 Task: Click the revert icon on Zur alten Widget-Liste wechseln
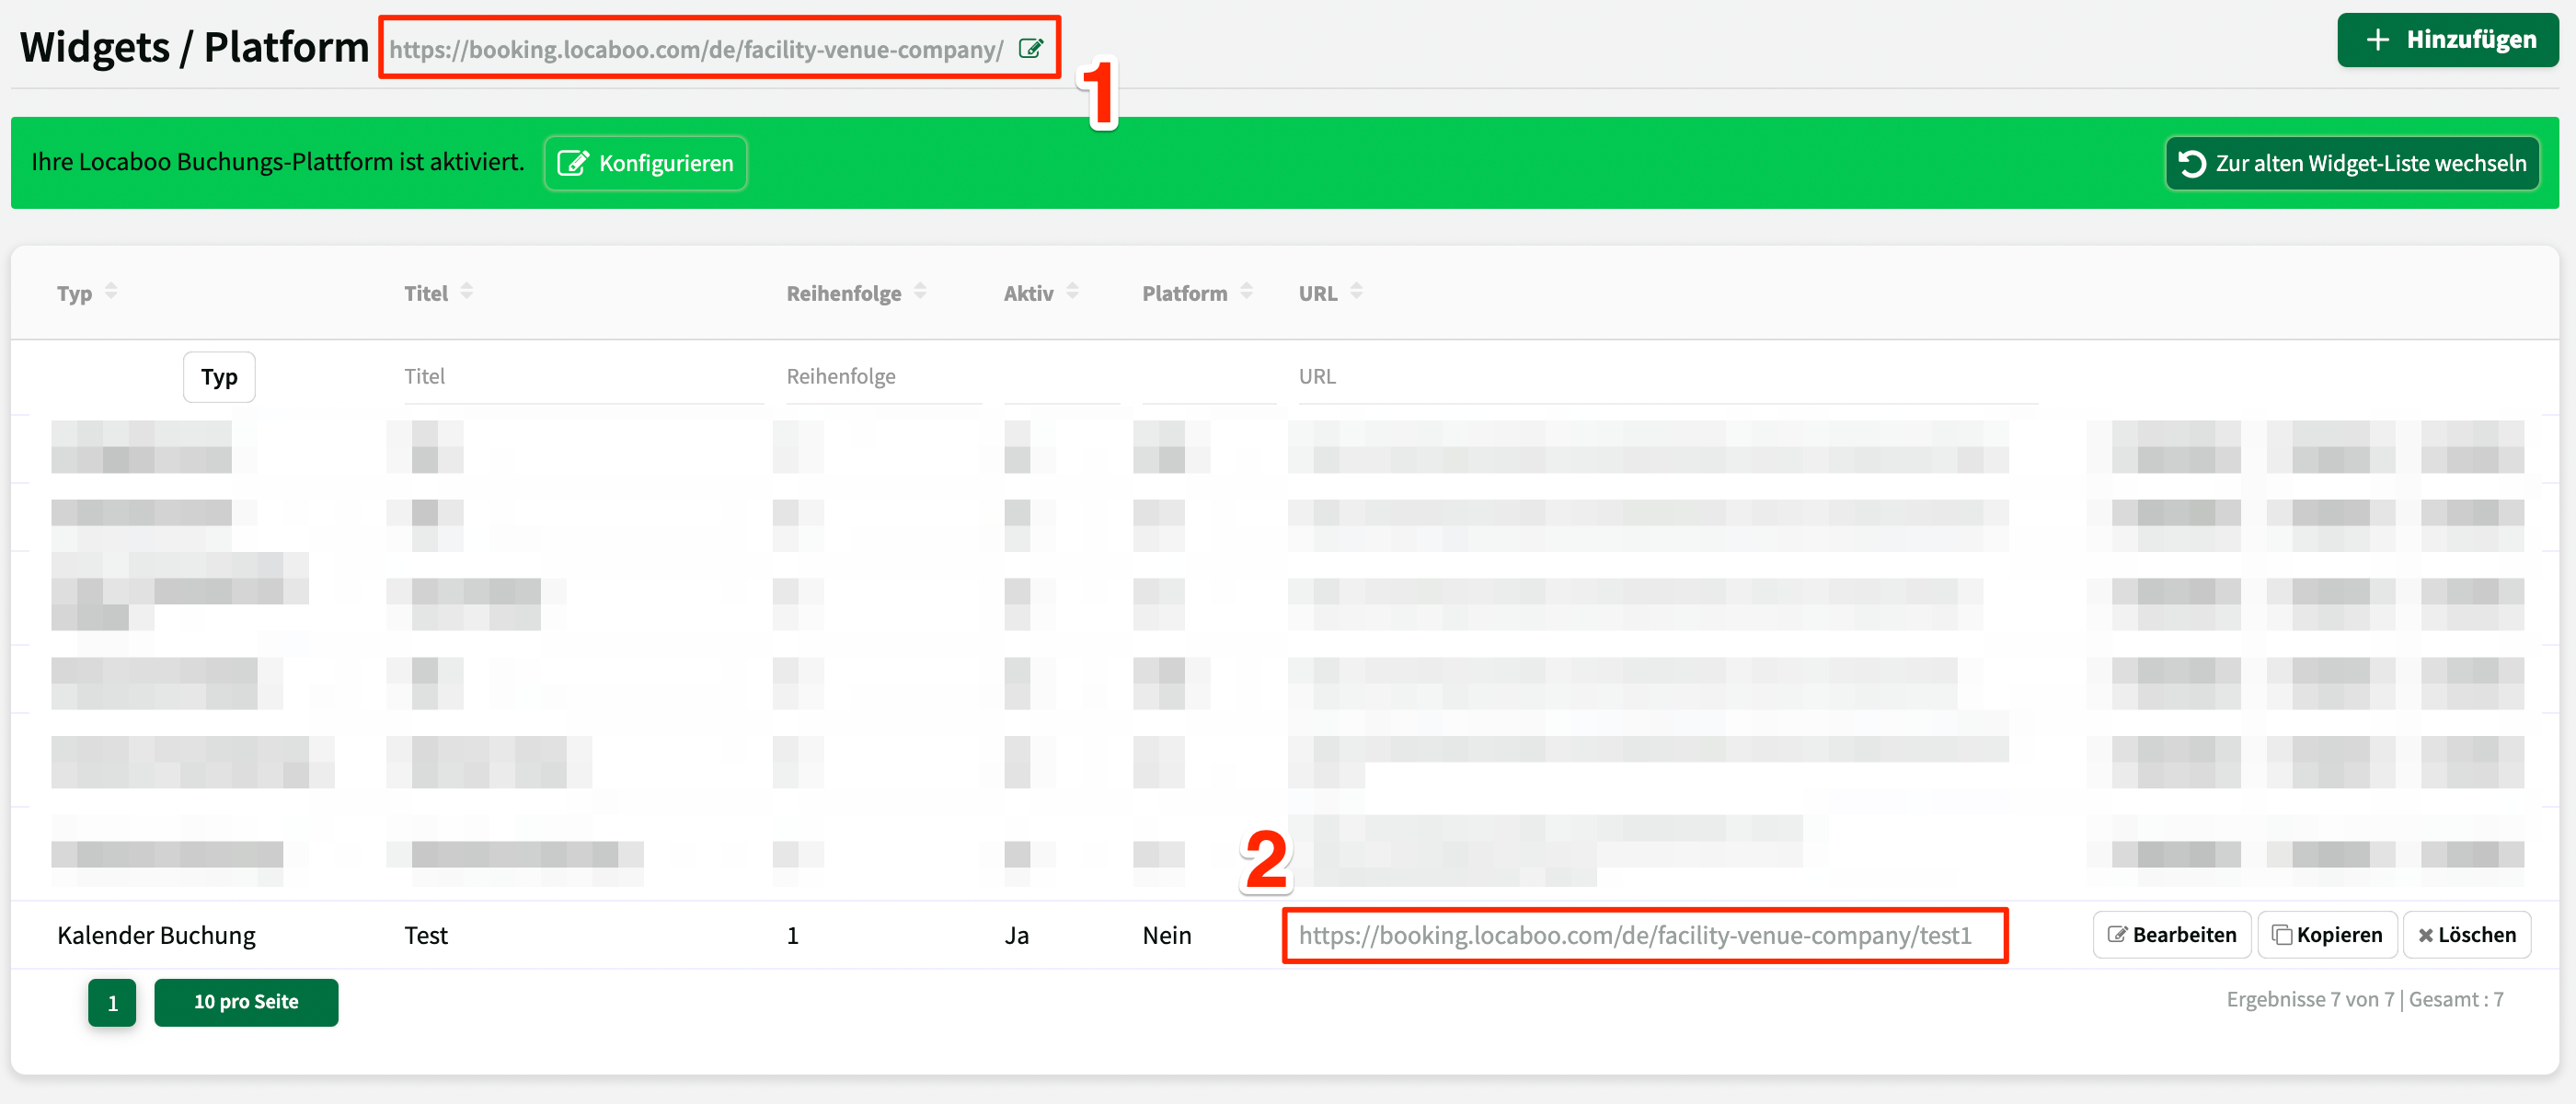click(2192, 163)
